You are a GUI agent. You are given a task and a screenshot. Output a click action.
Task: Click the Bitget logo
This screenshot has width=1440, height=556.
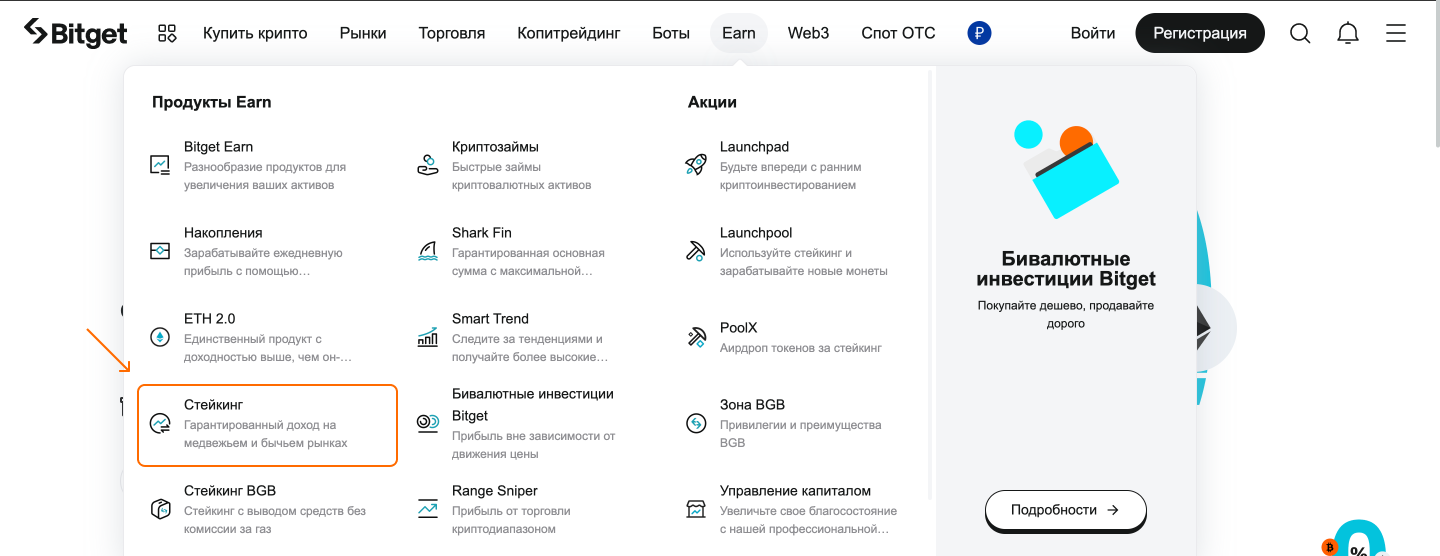tap(76, 33)
